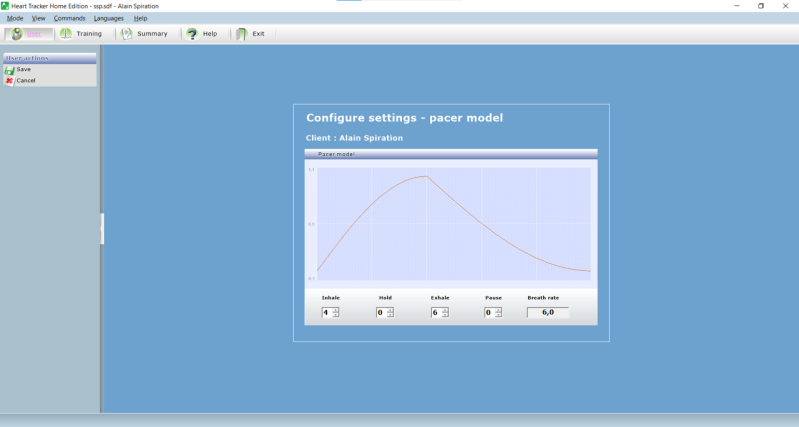This screenshot has height=427, width=799.
Task: Click the Help question mark icon
Action: (x=192, y=34)
